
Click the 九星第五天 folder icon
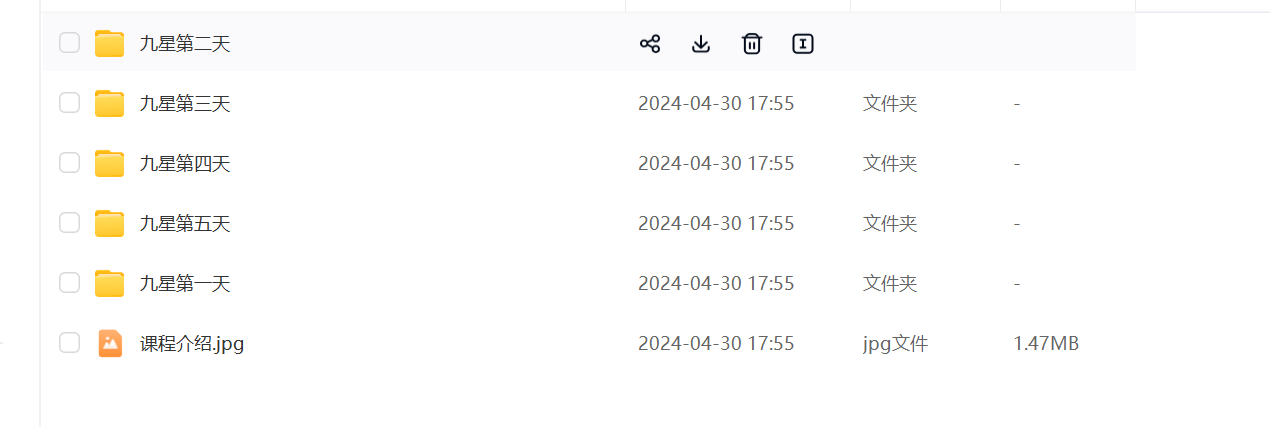[109, 223]
